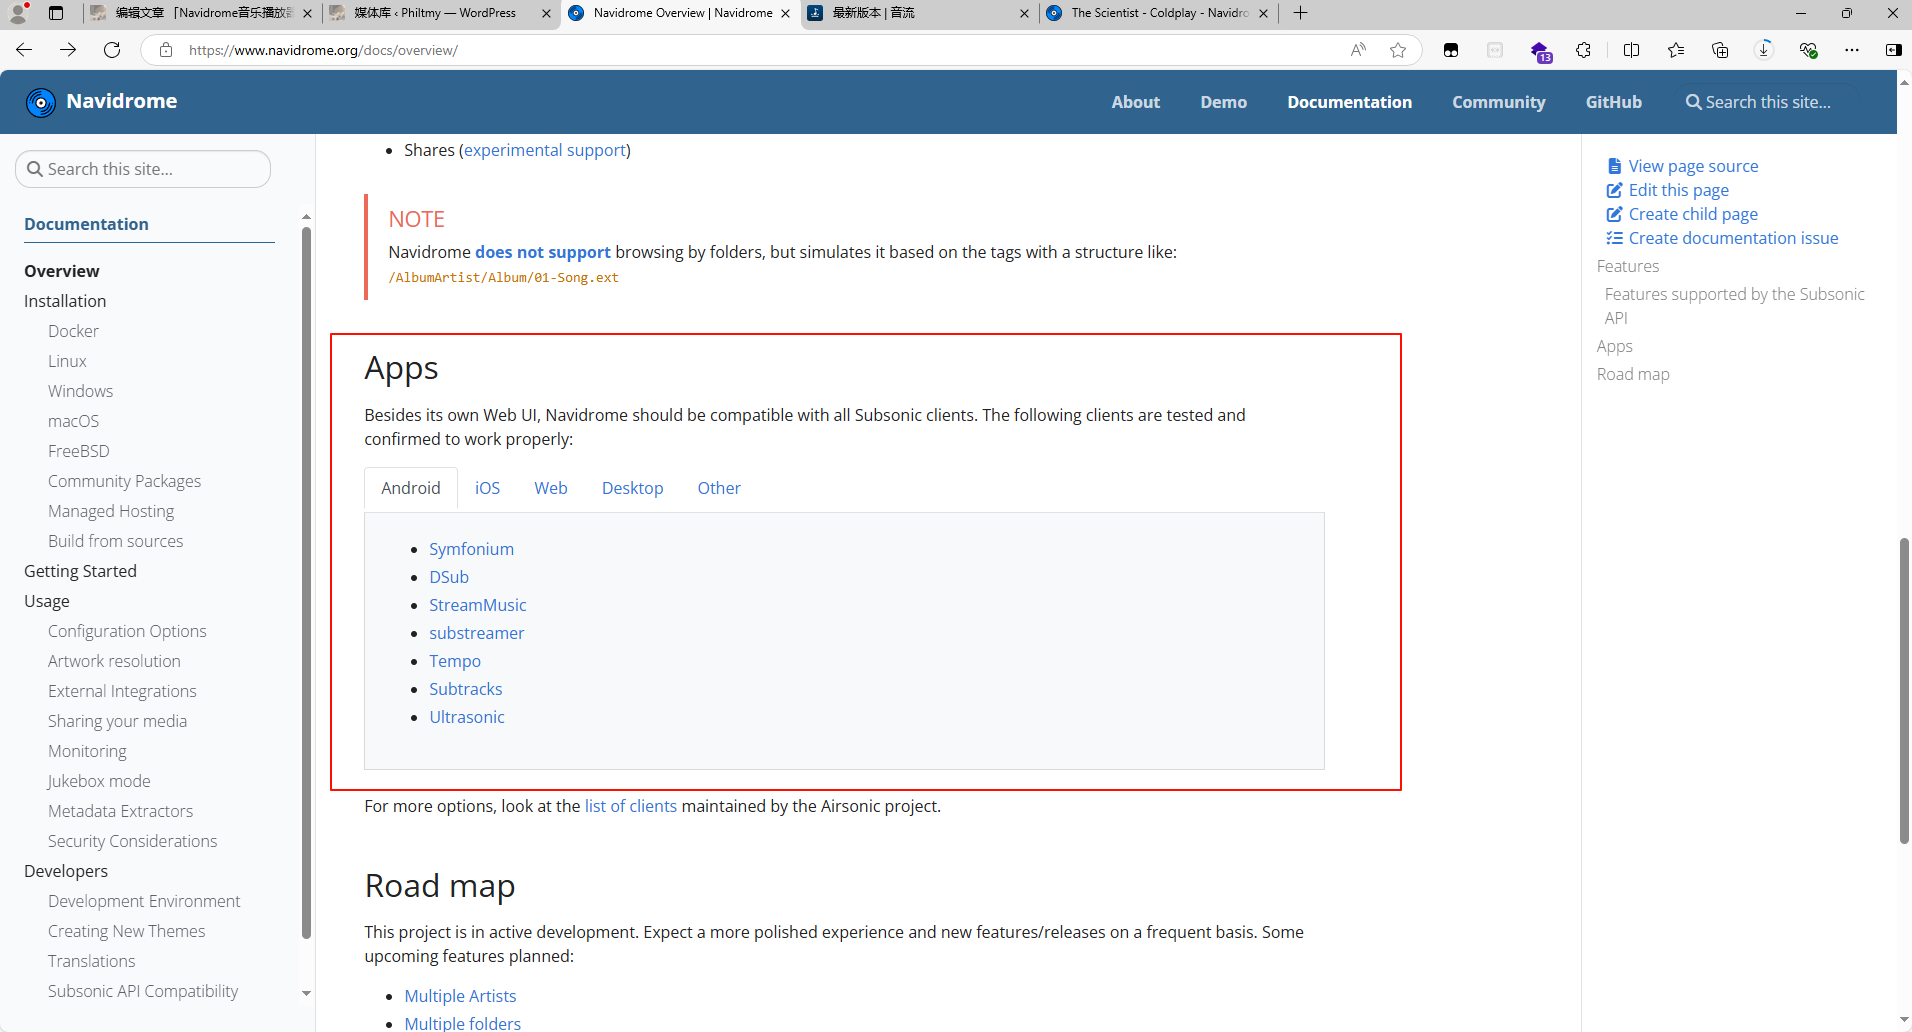Open the tab actions menu icon
1912x1032 pixels.
[56, 13]
